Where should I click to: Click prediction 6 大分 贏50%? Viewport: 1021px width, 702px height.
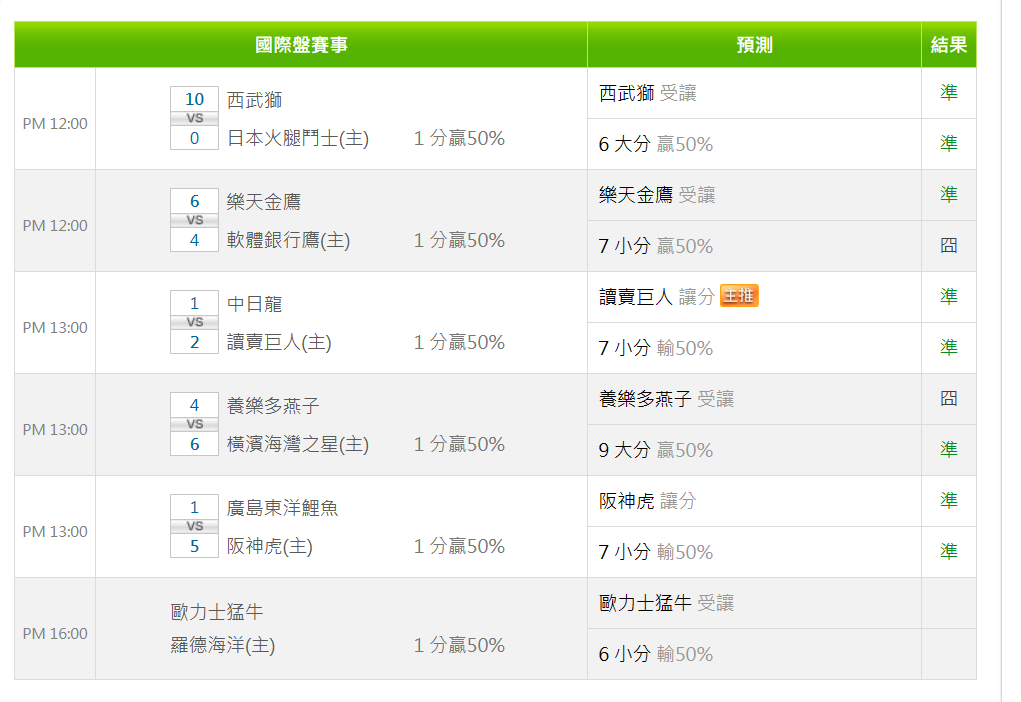(x=656, y=144)
